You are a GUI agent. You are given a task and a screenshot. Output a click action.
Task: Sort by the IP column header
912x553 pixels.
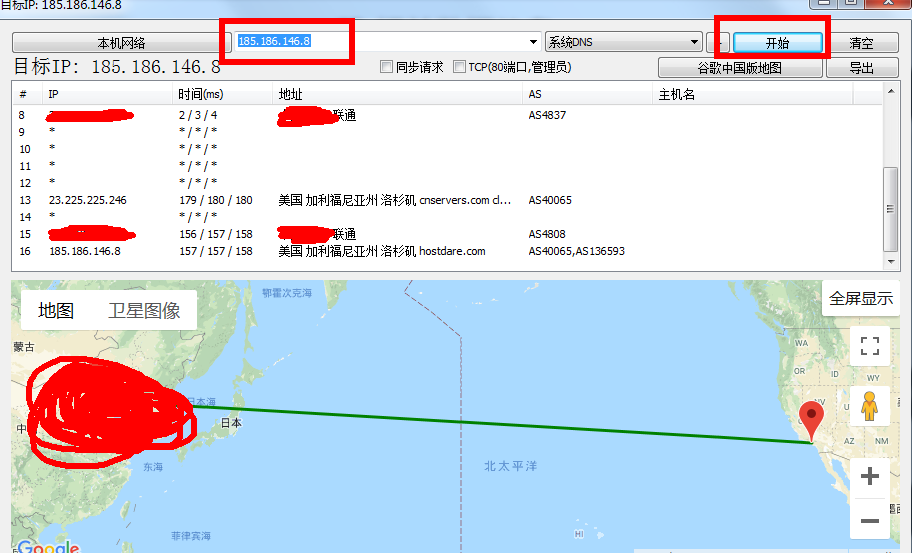tap(107, 94)
